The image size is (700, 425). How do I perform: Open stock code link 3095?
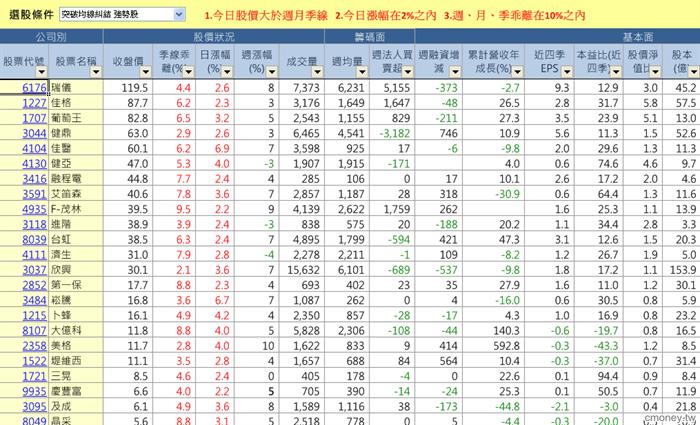[34, 406]
